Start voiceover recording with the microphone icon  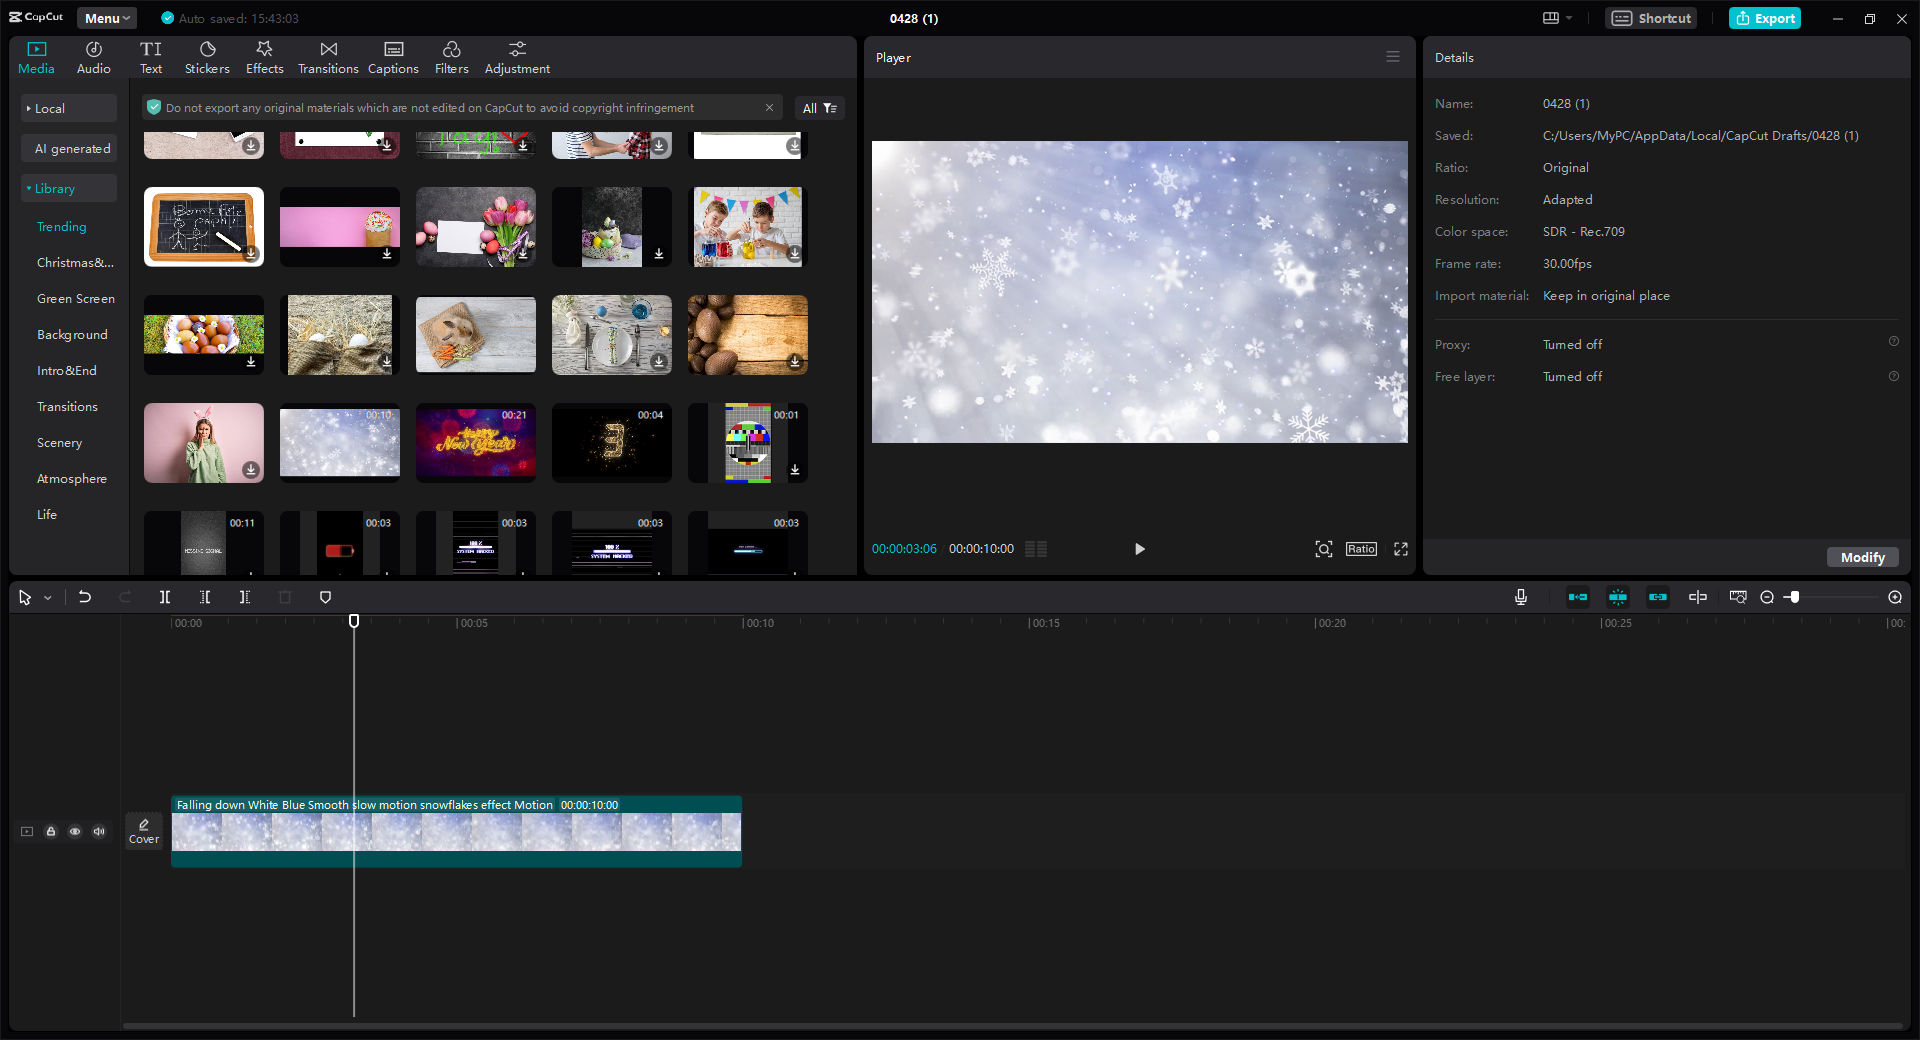tap(1520, 597)
